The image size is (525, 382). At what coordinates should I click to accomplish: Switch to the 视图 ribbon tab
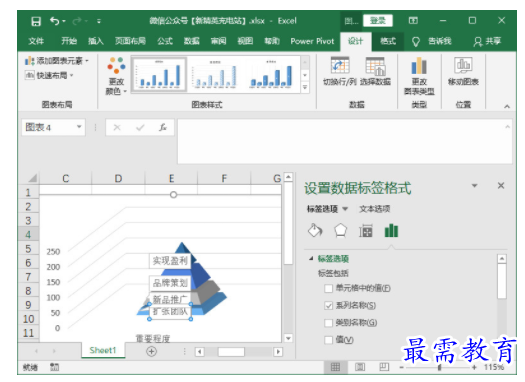click(x=245, y=41)
